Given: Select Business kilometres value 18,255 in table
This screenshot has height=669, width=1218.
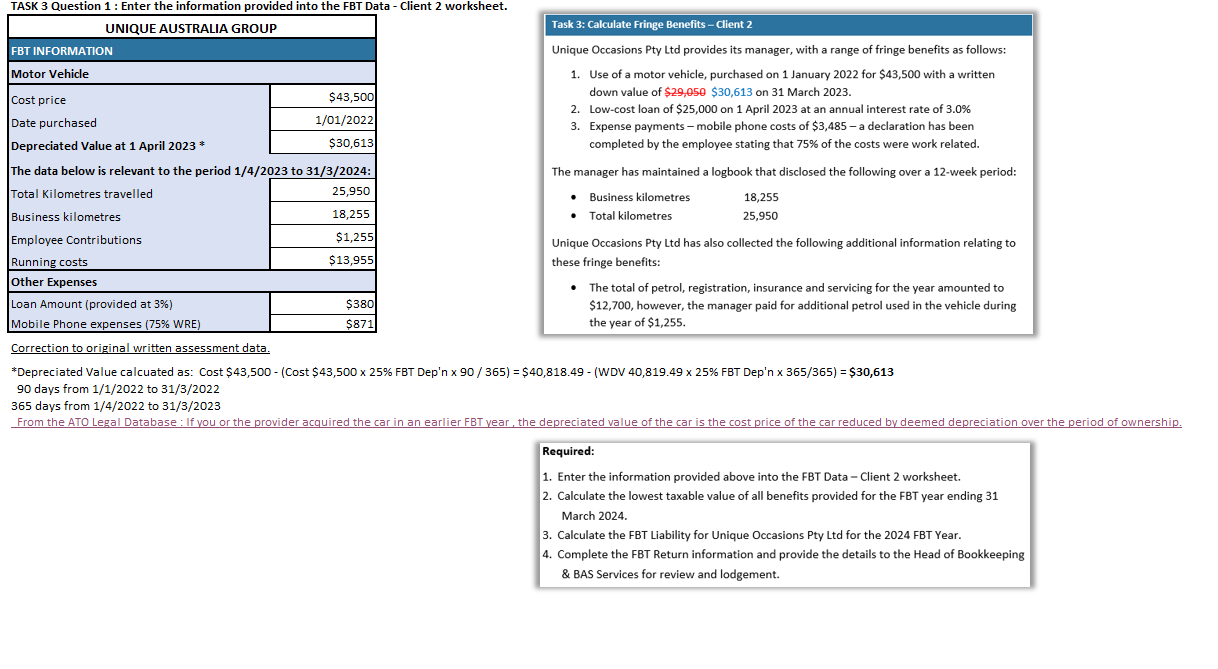Looking at the screenshot, I should (x=323, y=214).
